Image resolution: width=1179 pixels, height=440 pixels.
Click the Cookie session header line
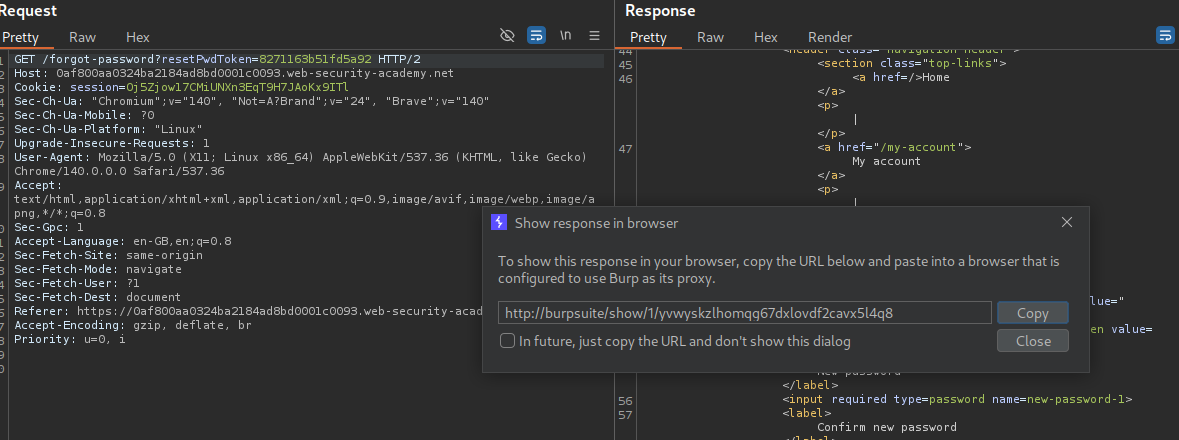180,87
